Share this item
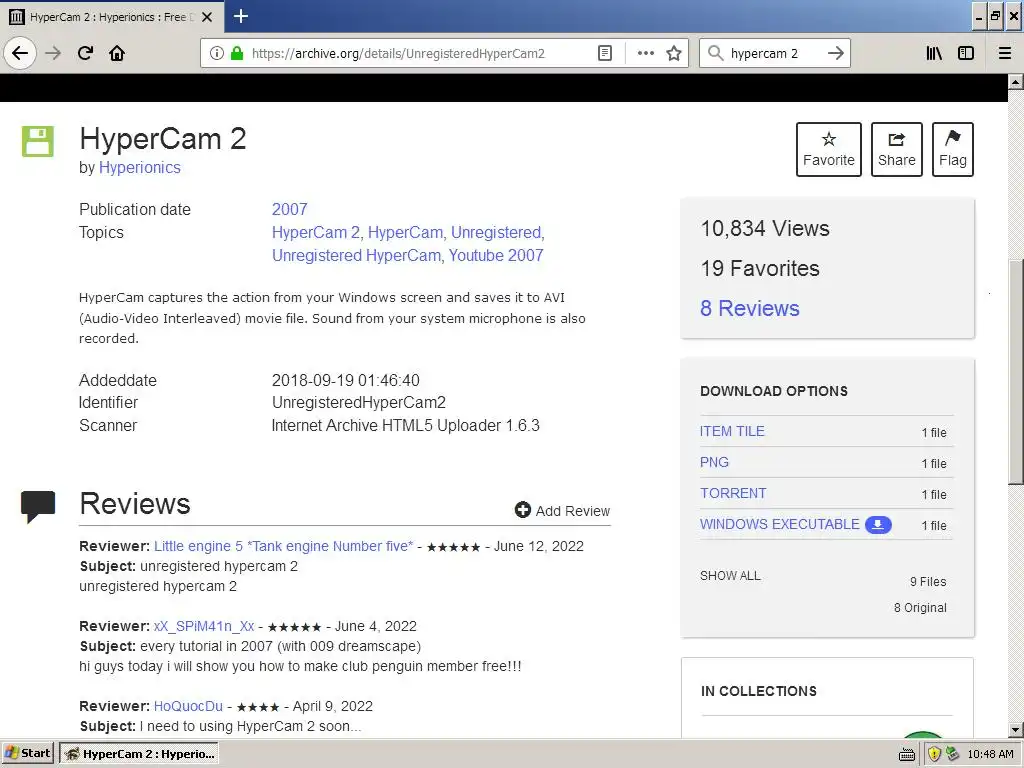 tap(897, 150)
